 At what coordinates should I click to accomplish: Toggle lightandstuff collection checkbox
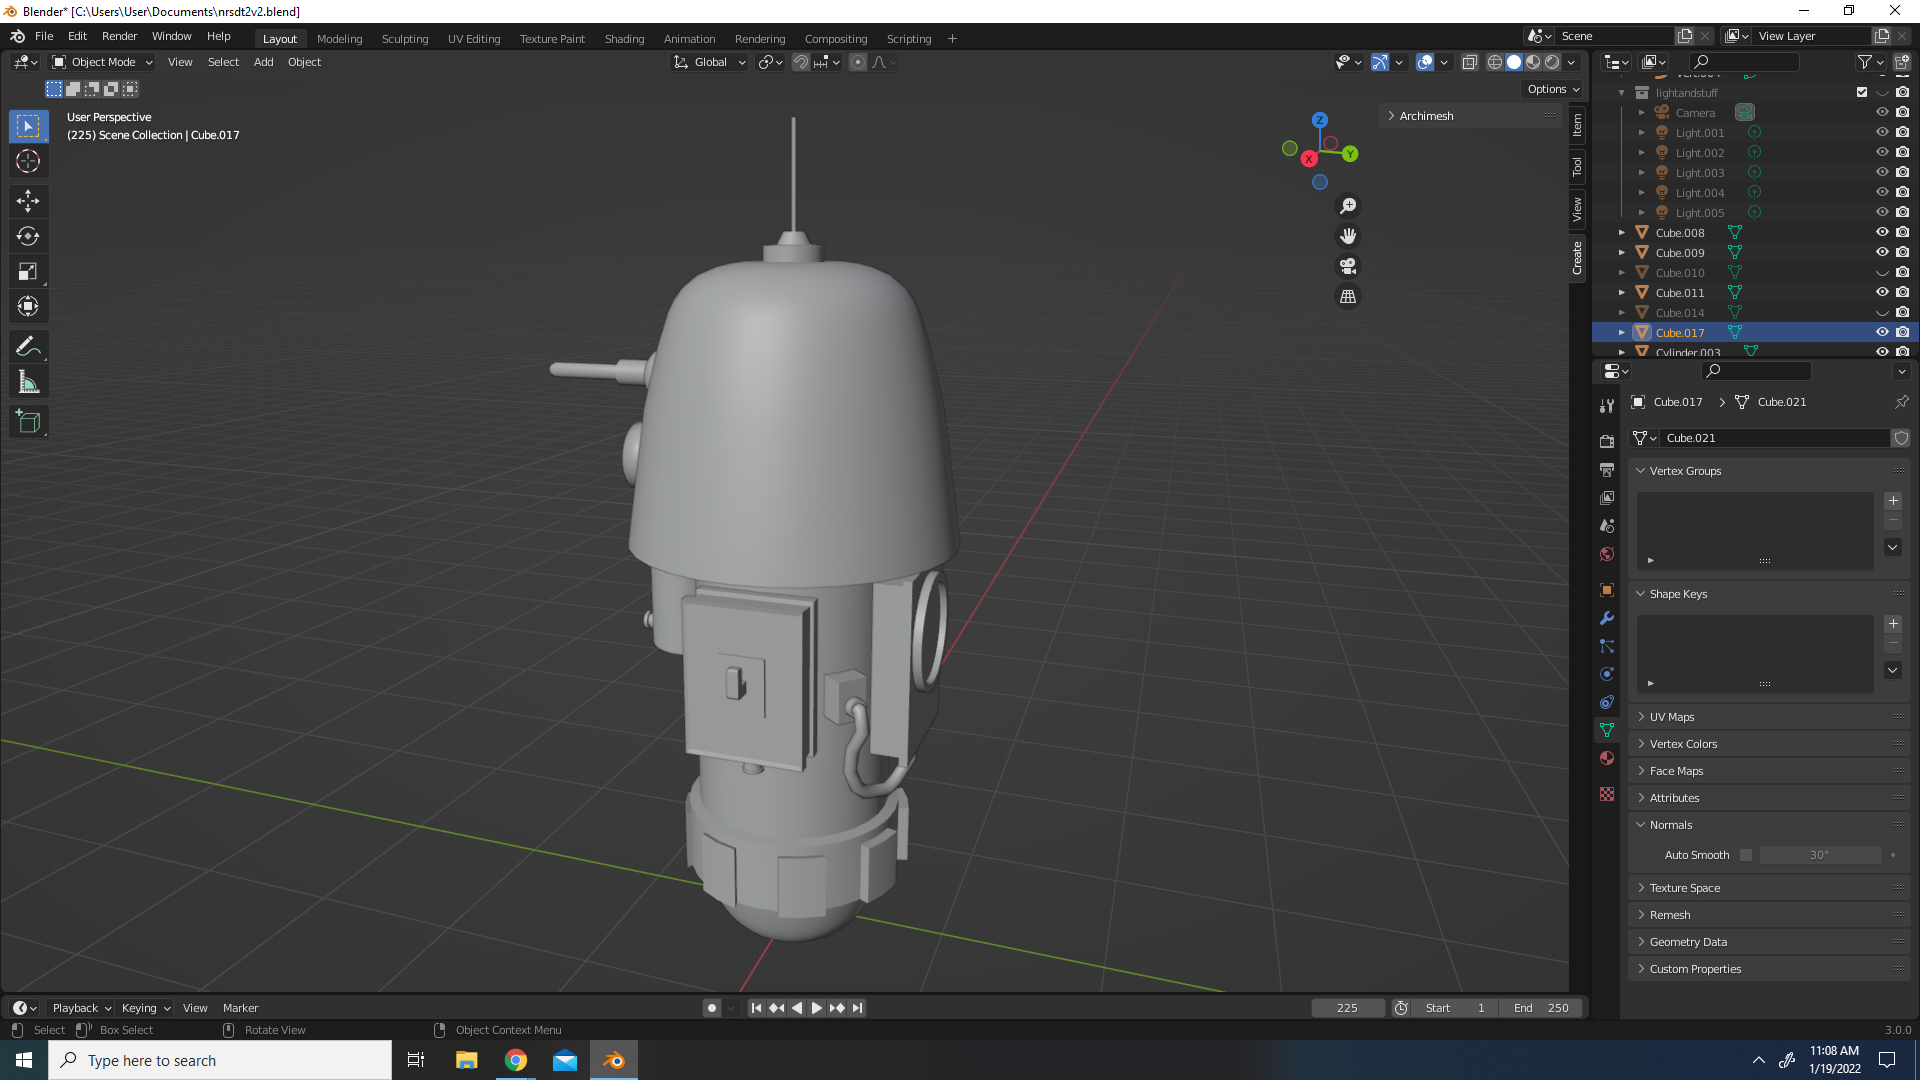(x=1862, y=92)
